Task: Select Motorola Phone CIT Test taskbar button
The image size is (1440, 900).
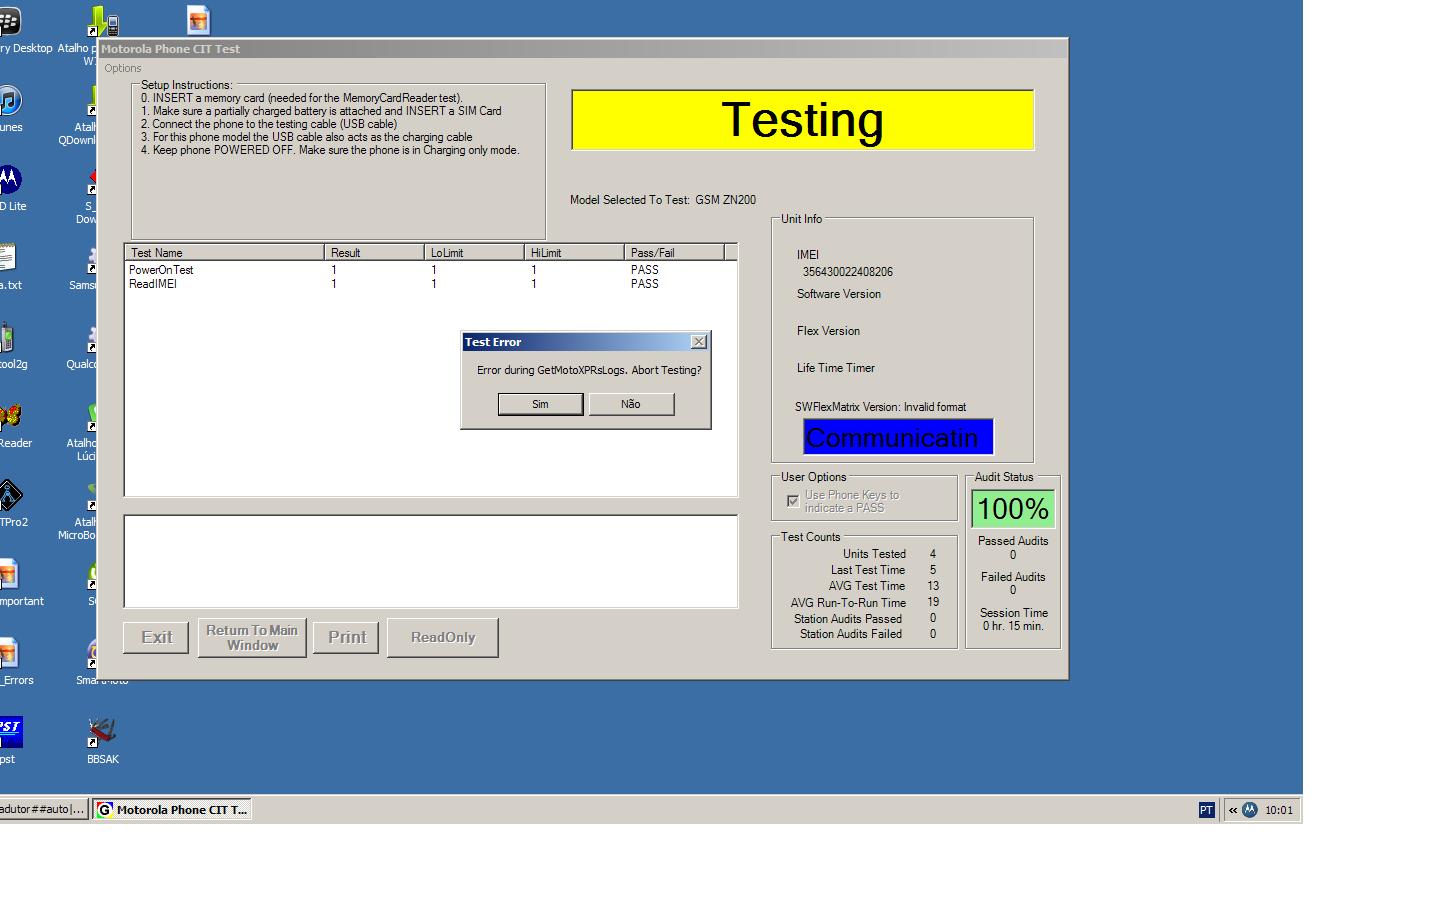Action: (x=172, y=810)
